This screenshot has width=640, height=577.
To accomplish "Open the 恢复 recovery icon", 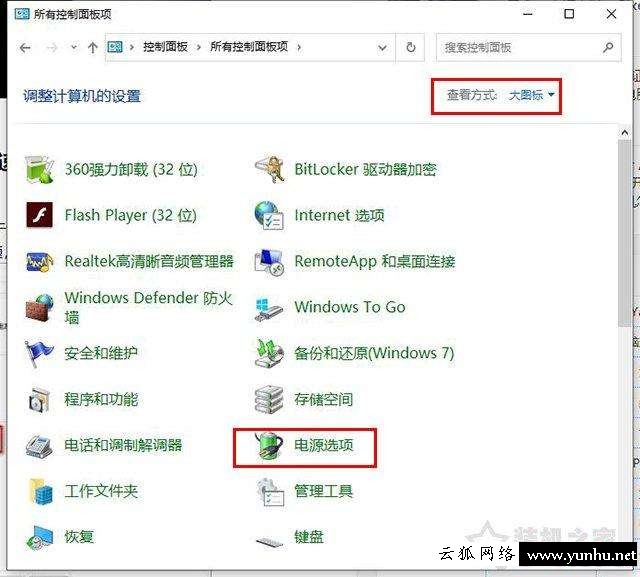I will point(40,537).
